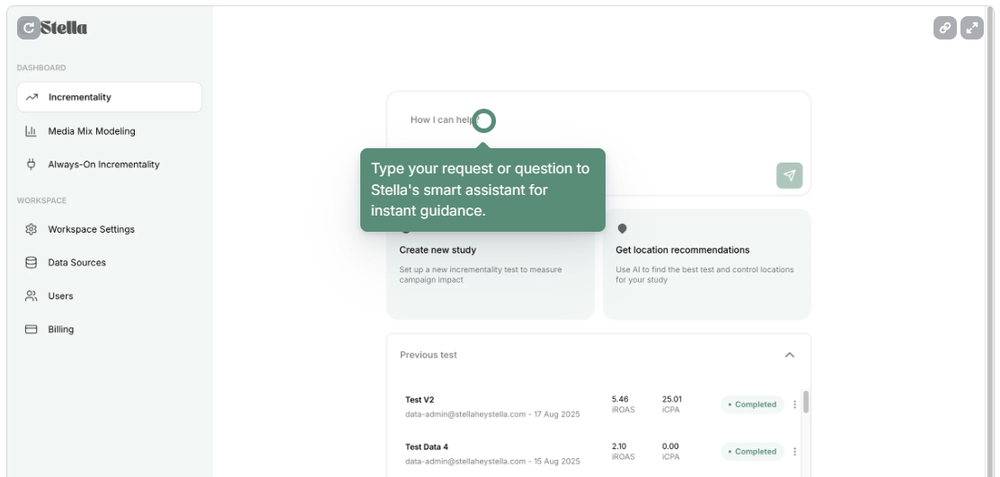Open the Incrementality dashboard item
1000x477 pixels.
(x=109, y=97)
